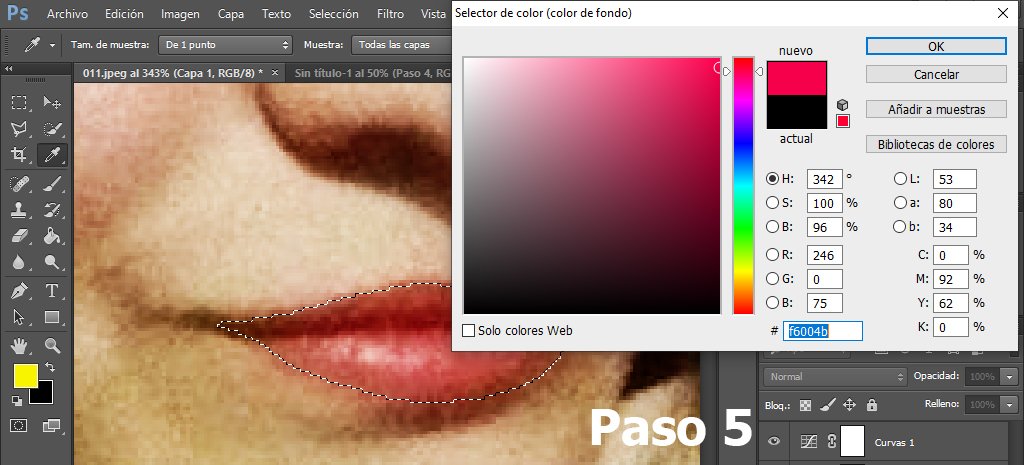Lock transparent pixels in Layers panel
Screen dimensions: 1024x465
coord(805,405)
